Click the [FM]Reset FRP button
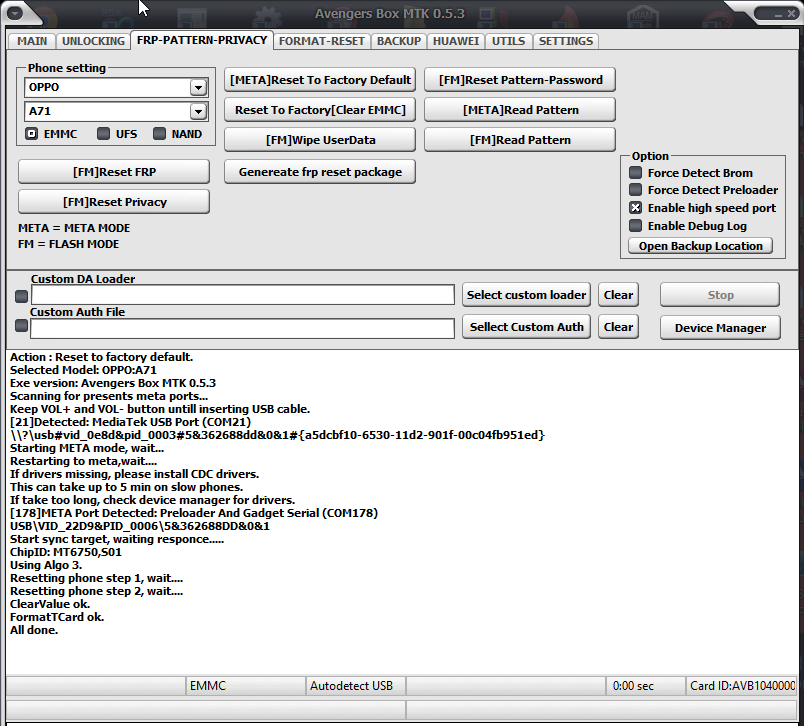The width and height of the screenshot is (804, 726). pyautogui.click(x=114, y=172)
